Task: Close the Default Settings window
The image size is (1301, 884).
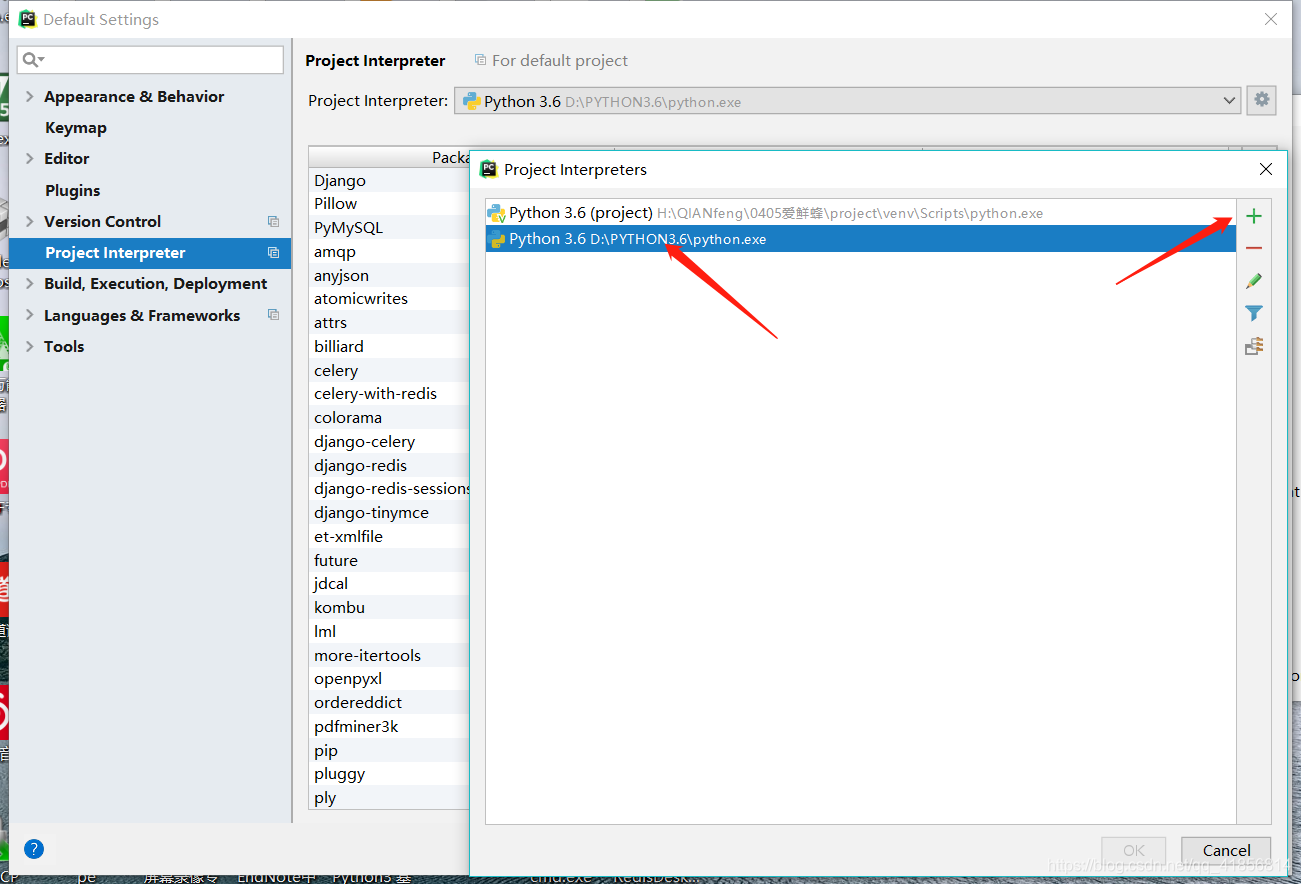Action: click(x=1271, y=19)
